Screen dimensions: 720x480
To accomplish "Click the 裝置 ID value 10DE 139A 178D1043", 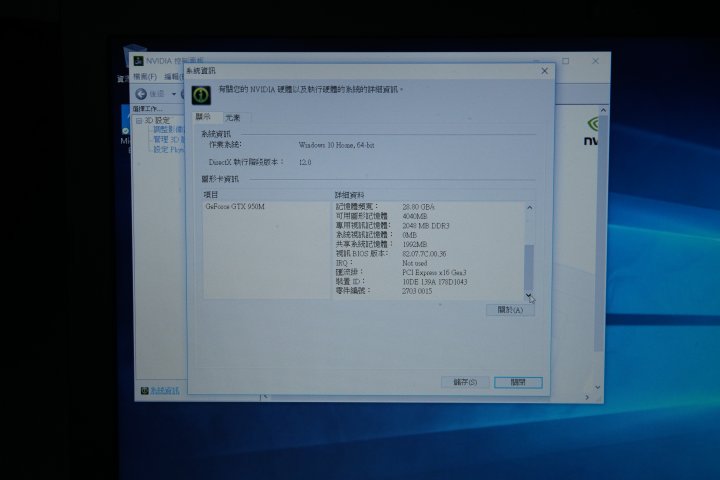I will (x=434, y=282).
